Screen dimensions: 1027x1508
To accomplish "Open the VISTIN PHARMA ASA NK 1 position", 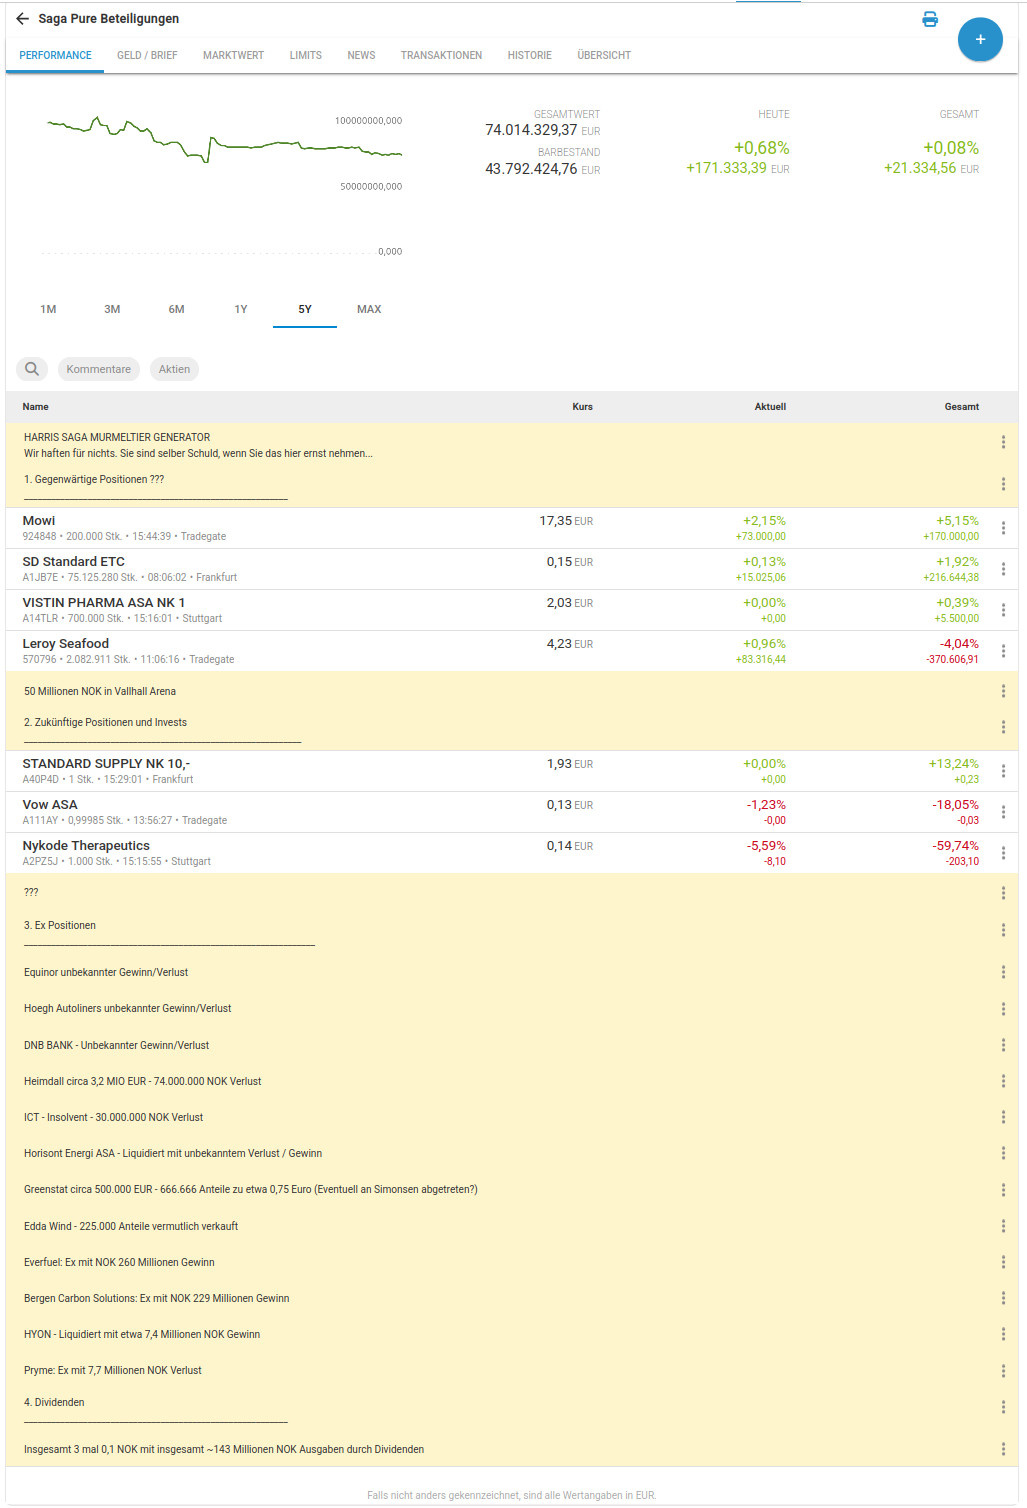I will 103,603.
